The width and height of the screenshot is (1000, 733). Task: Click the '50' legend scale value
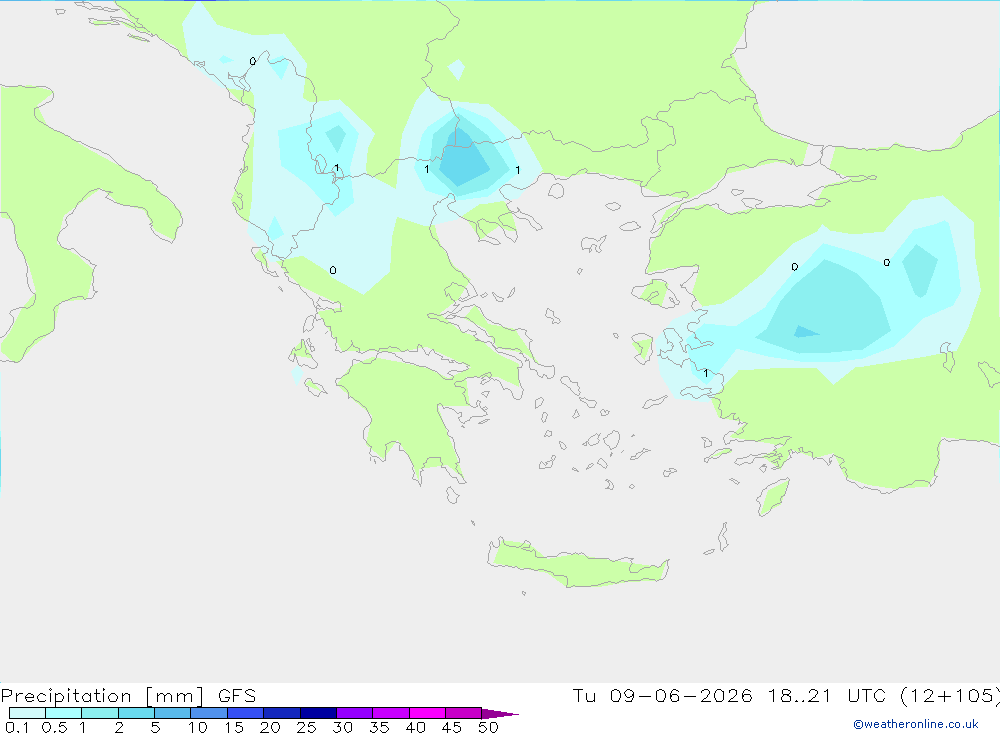(489, 727)
